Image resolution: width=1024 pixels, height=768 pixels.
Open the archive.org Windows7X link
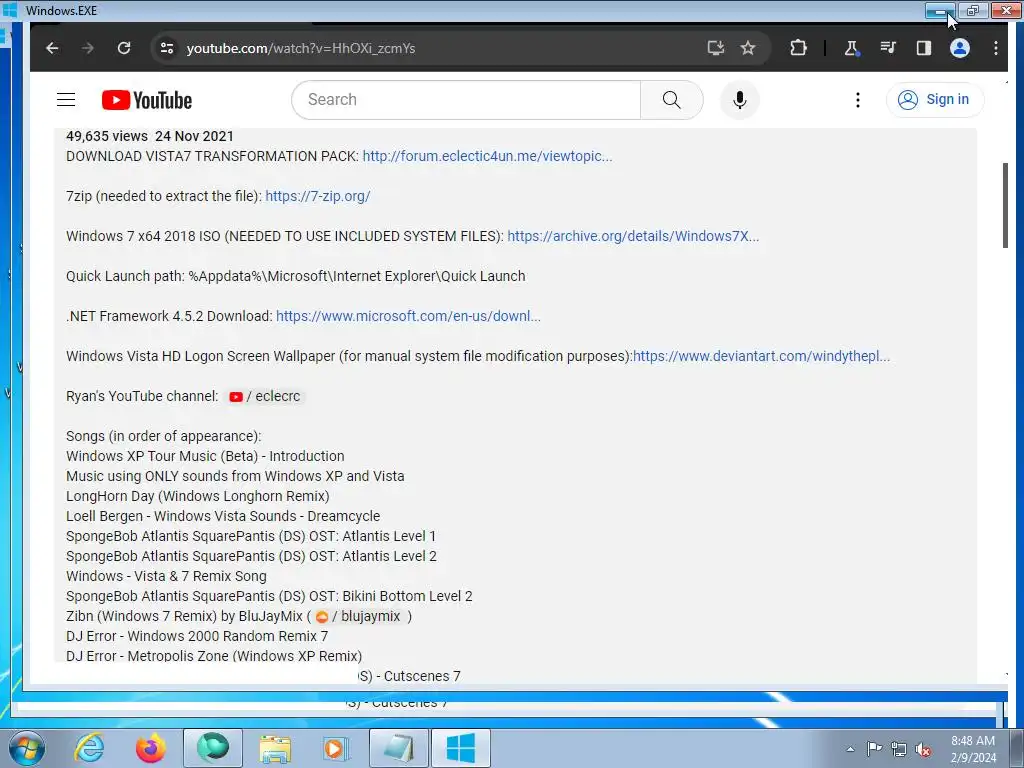(x=633, y=236)
